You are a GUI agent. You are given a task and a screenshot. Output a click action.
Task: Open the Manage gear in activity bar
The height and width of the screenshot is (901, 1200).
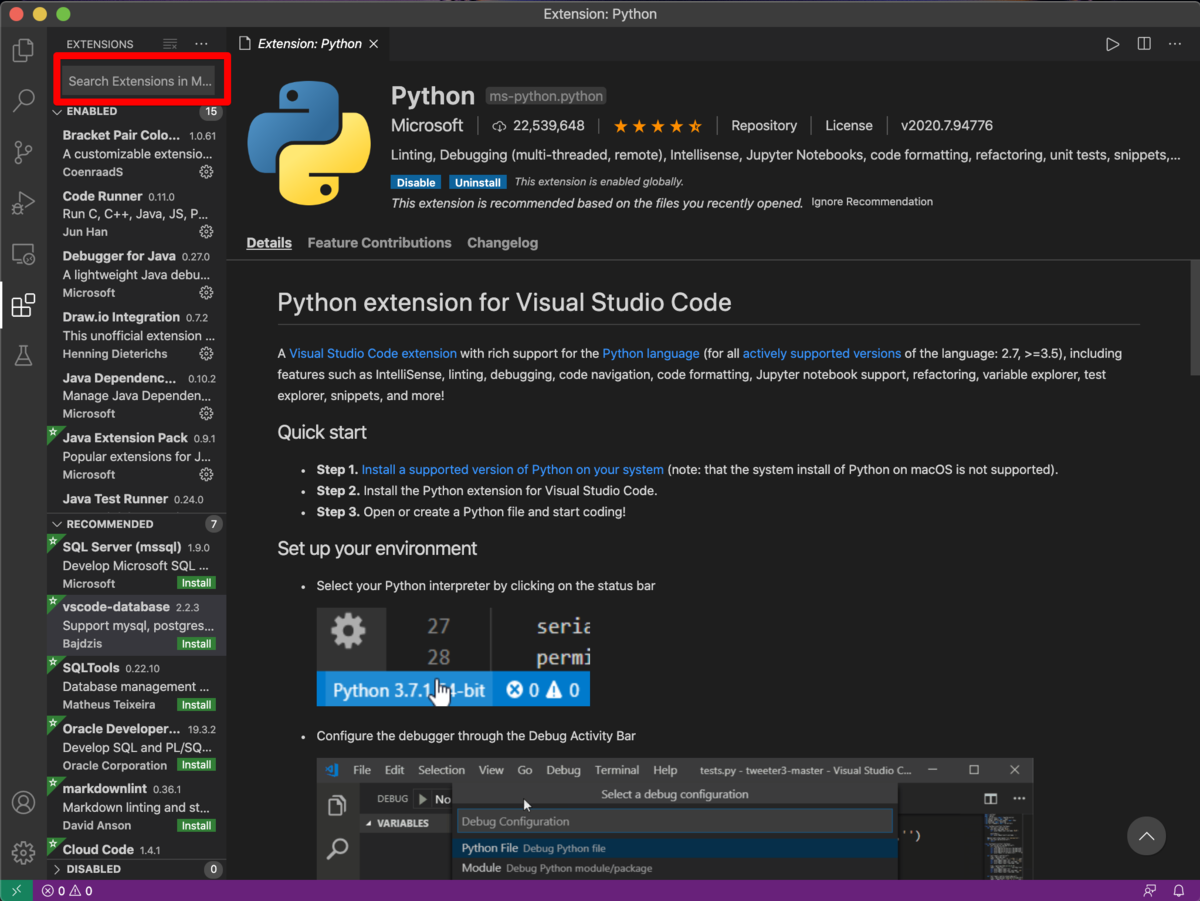click(23, 852)
